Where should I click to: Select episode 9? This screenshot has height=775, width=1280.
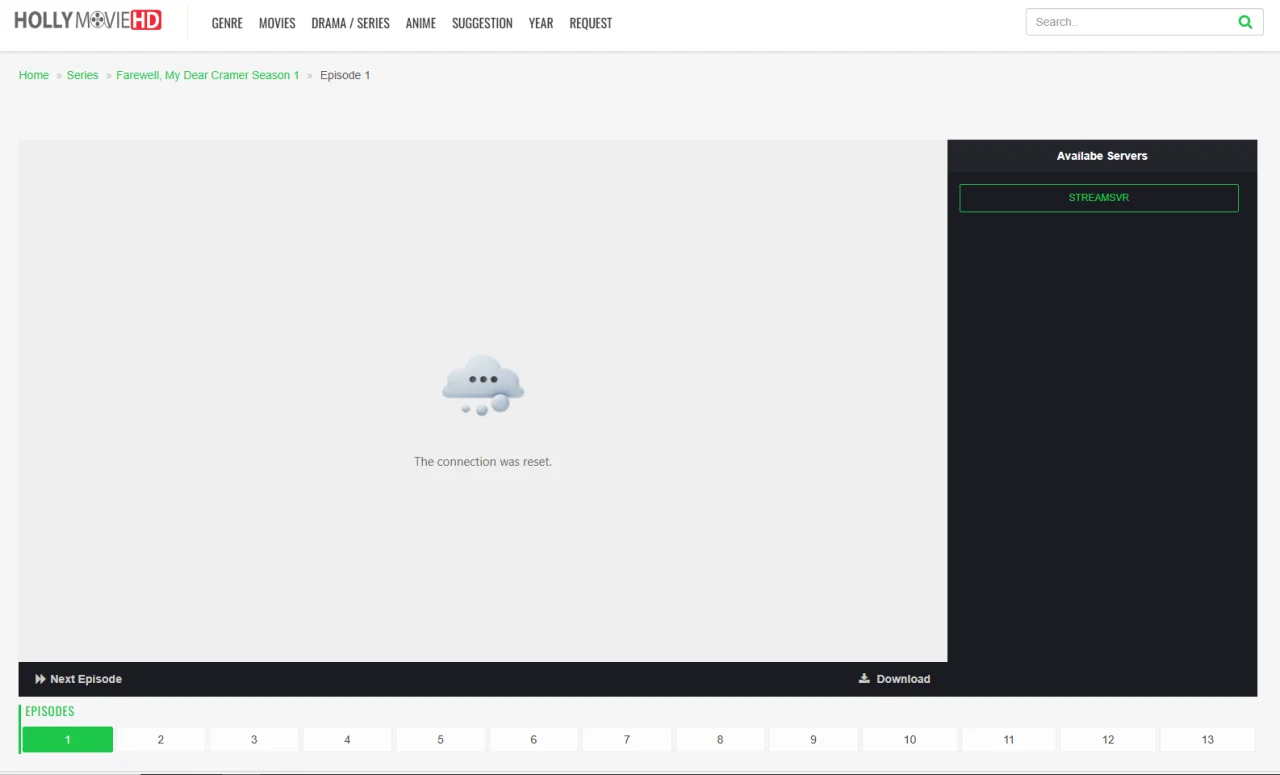point(813,740)
